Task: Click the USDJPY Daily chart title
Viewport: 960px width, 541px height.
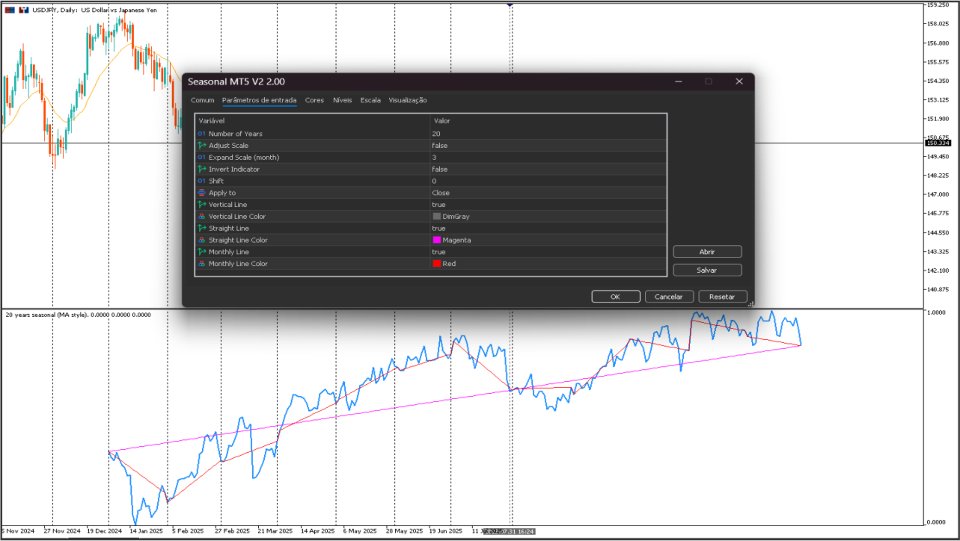Action: pyautogui.click(x=94, y=10)
